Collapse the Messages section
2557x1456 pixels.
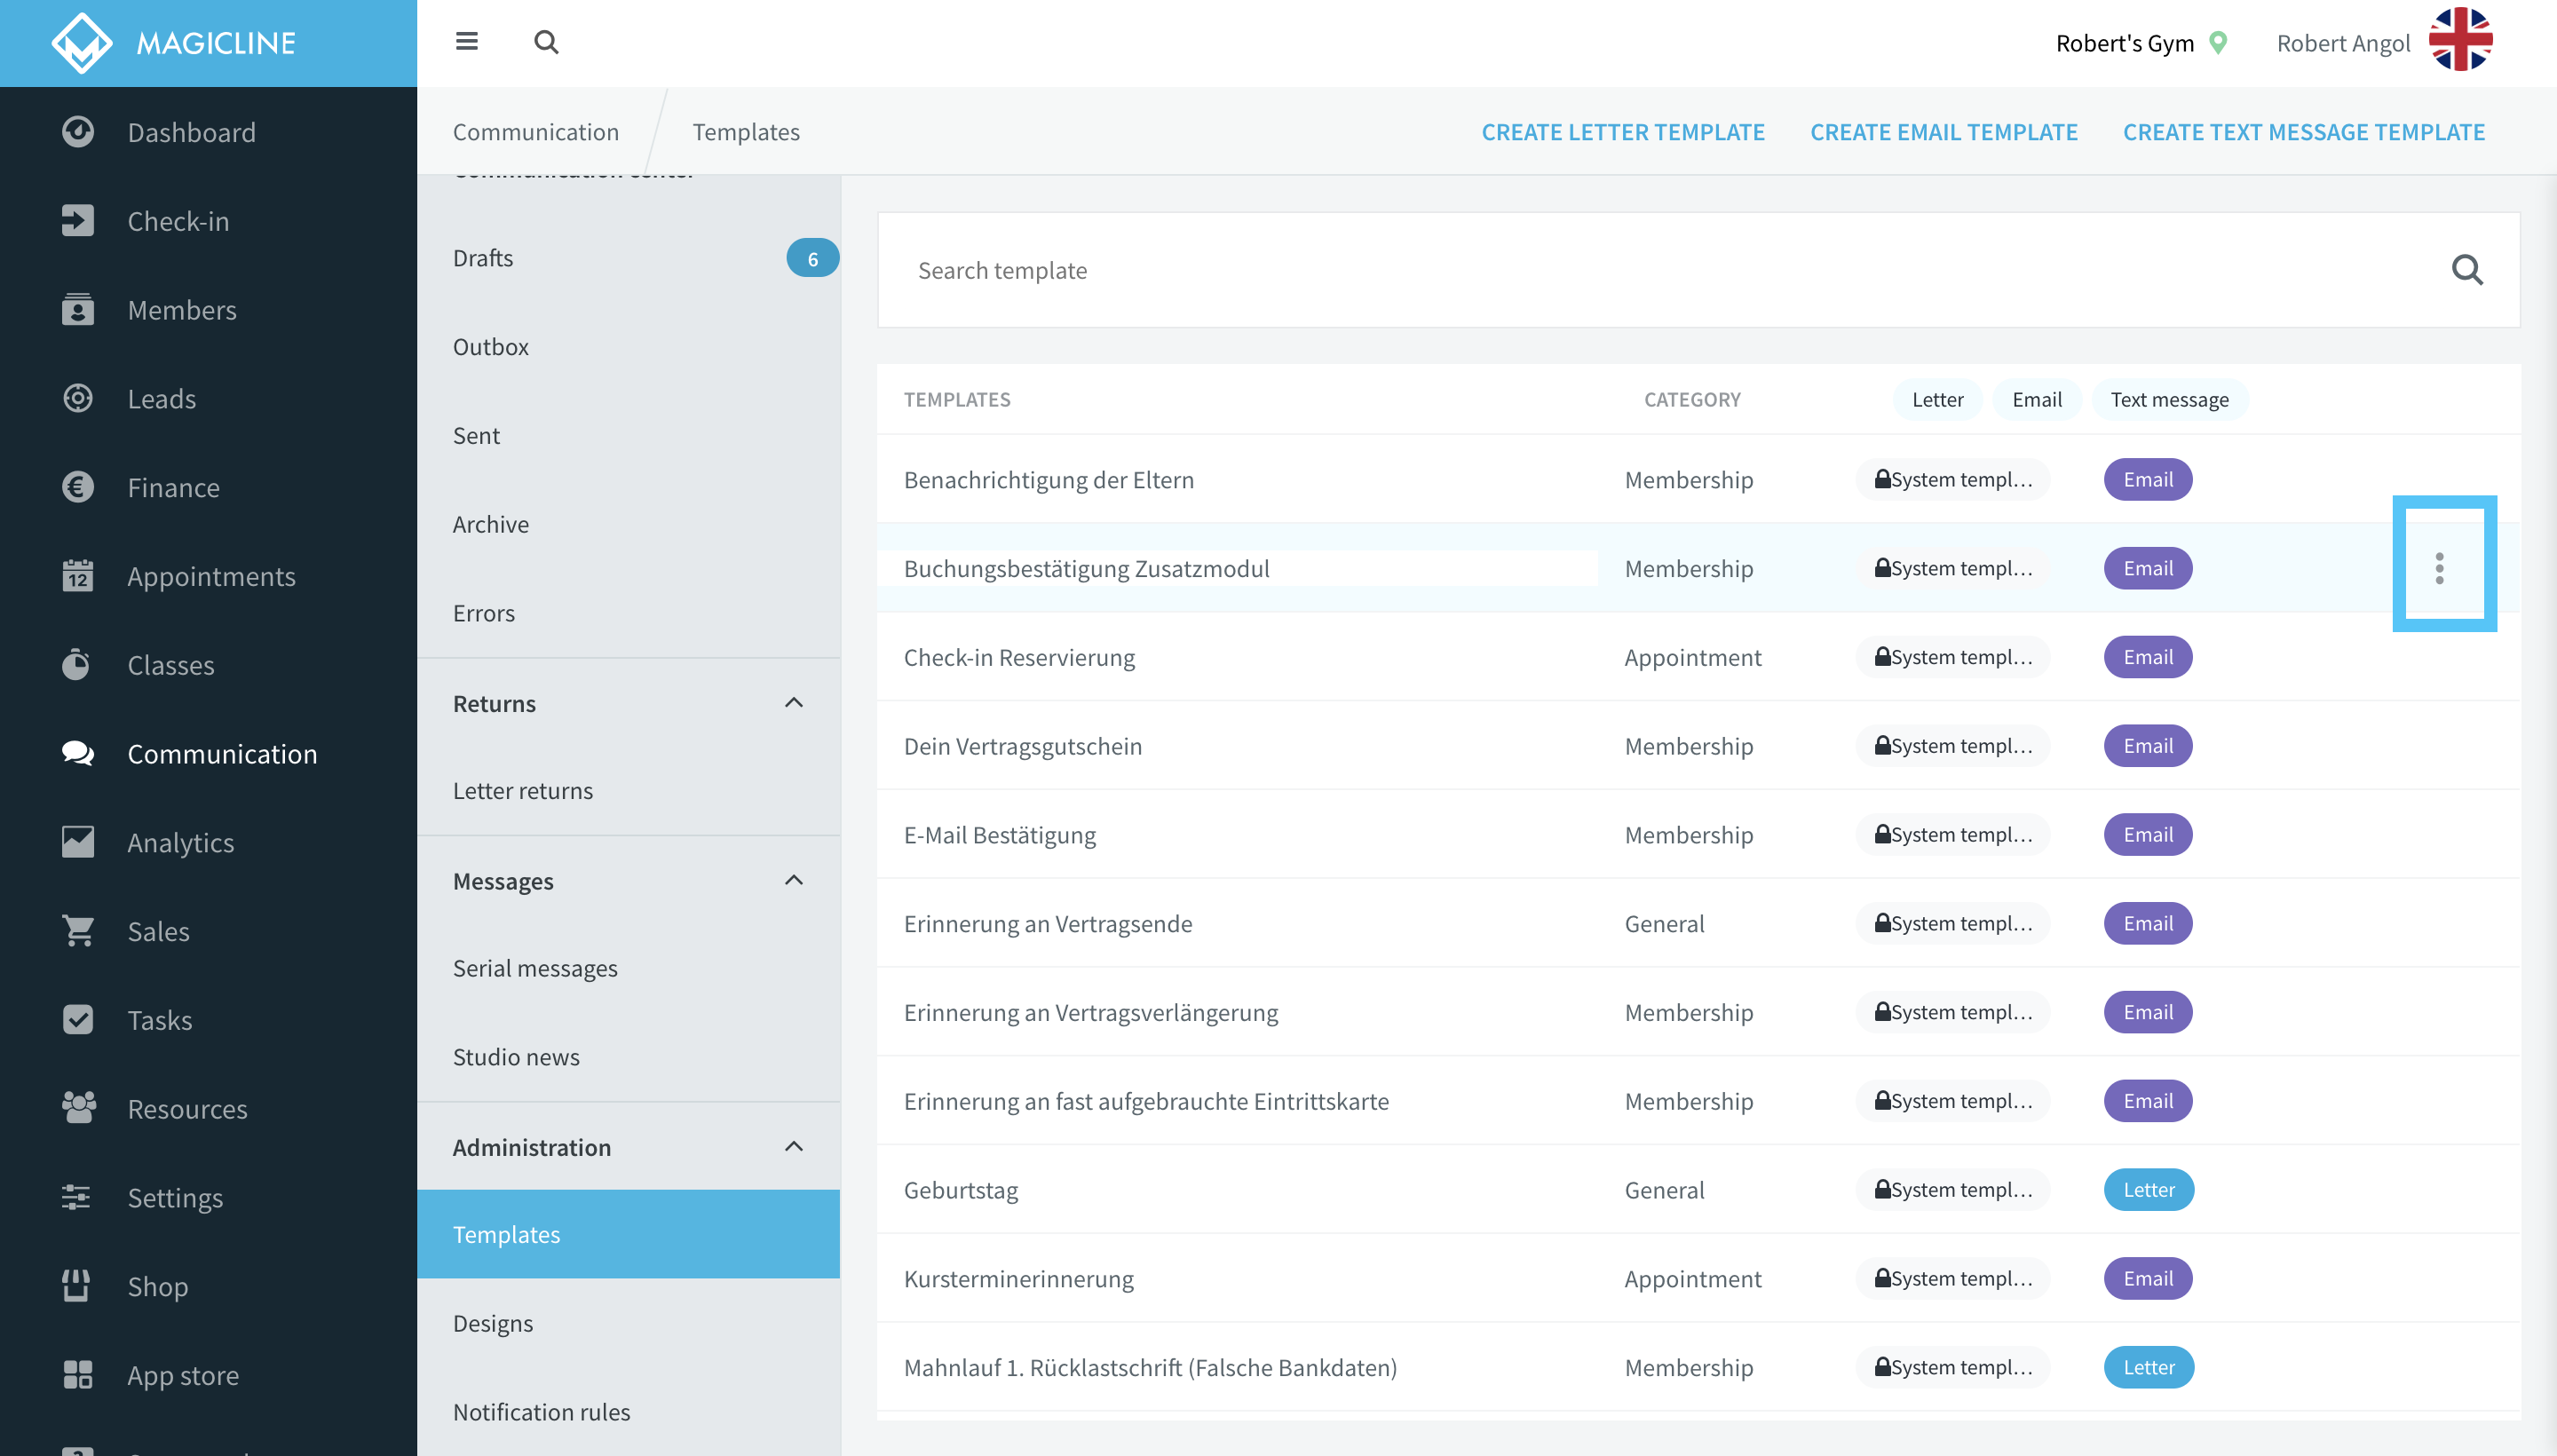(x=794, y=881)
